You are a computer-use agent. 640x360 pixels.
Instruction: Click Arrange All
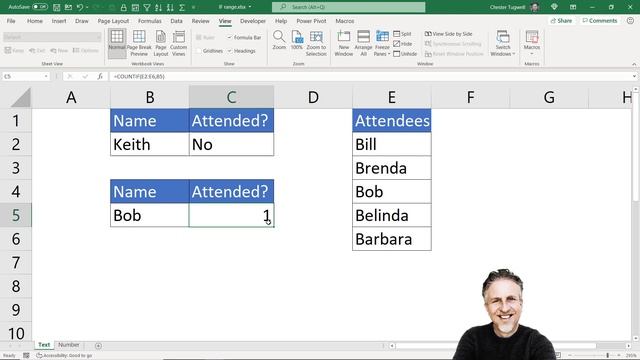[363, 43]
